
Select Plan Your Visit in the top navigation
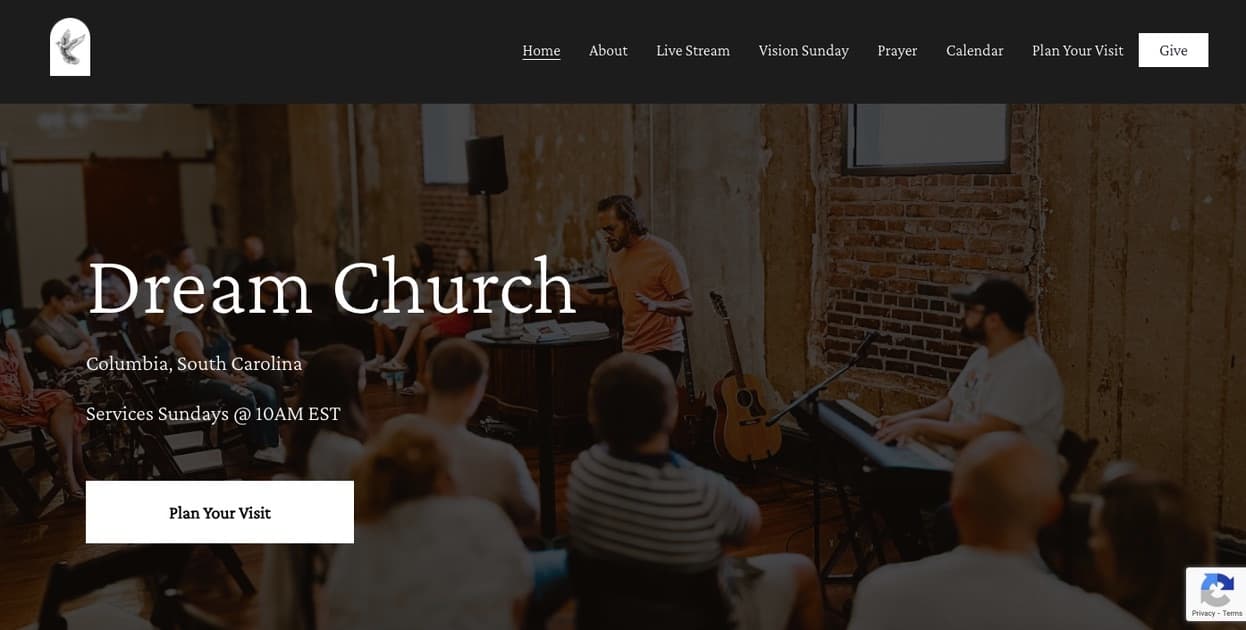point(1077,50)
